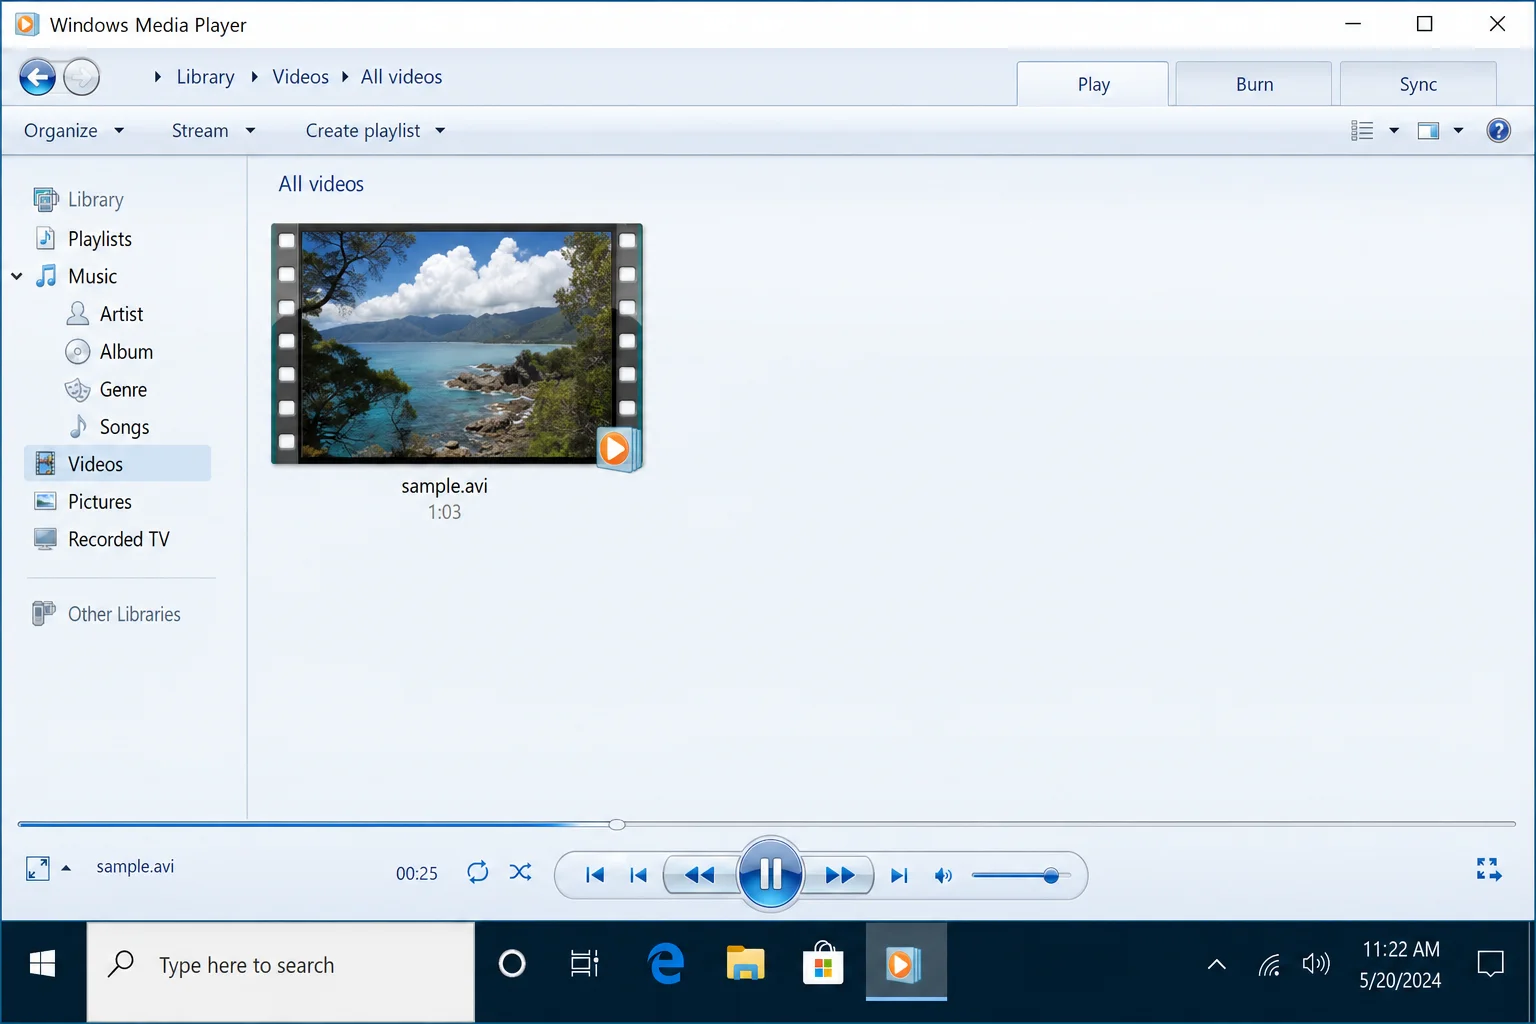
Task: Click the Windows Media Player taskbar icon
Action: tap(905, 963)
